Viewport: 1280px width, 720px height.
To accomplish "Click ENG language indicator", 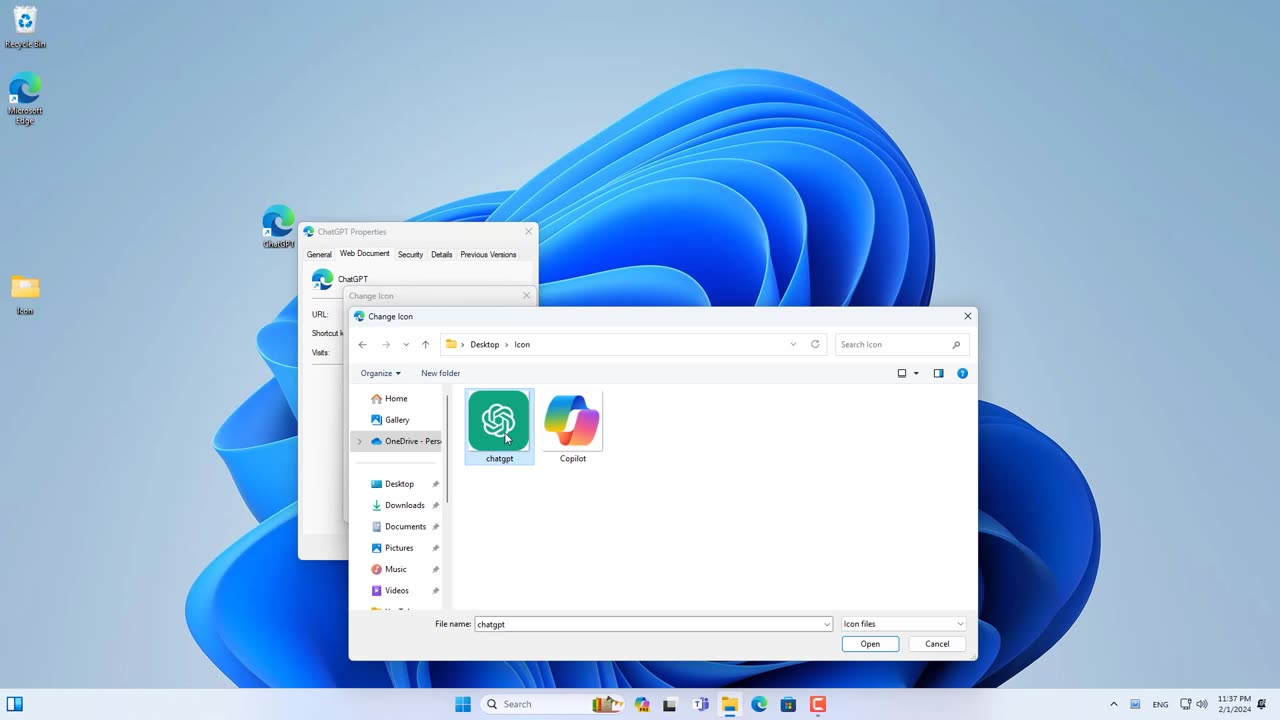I will [1160, 704].
